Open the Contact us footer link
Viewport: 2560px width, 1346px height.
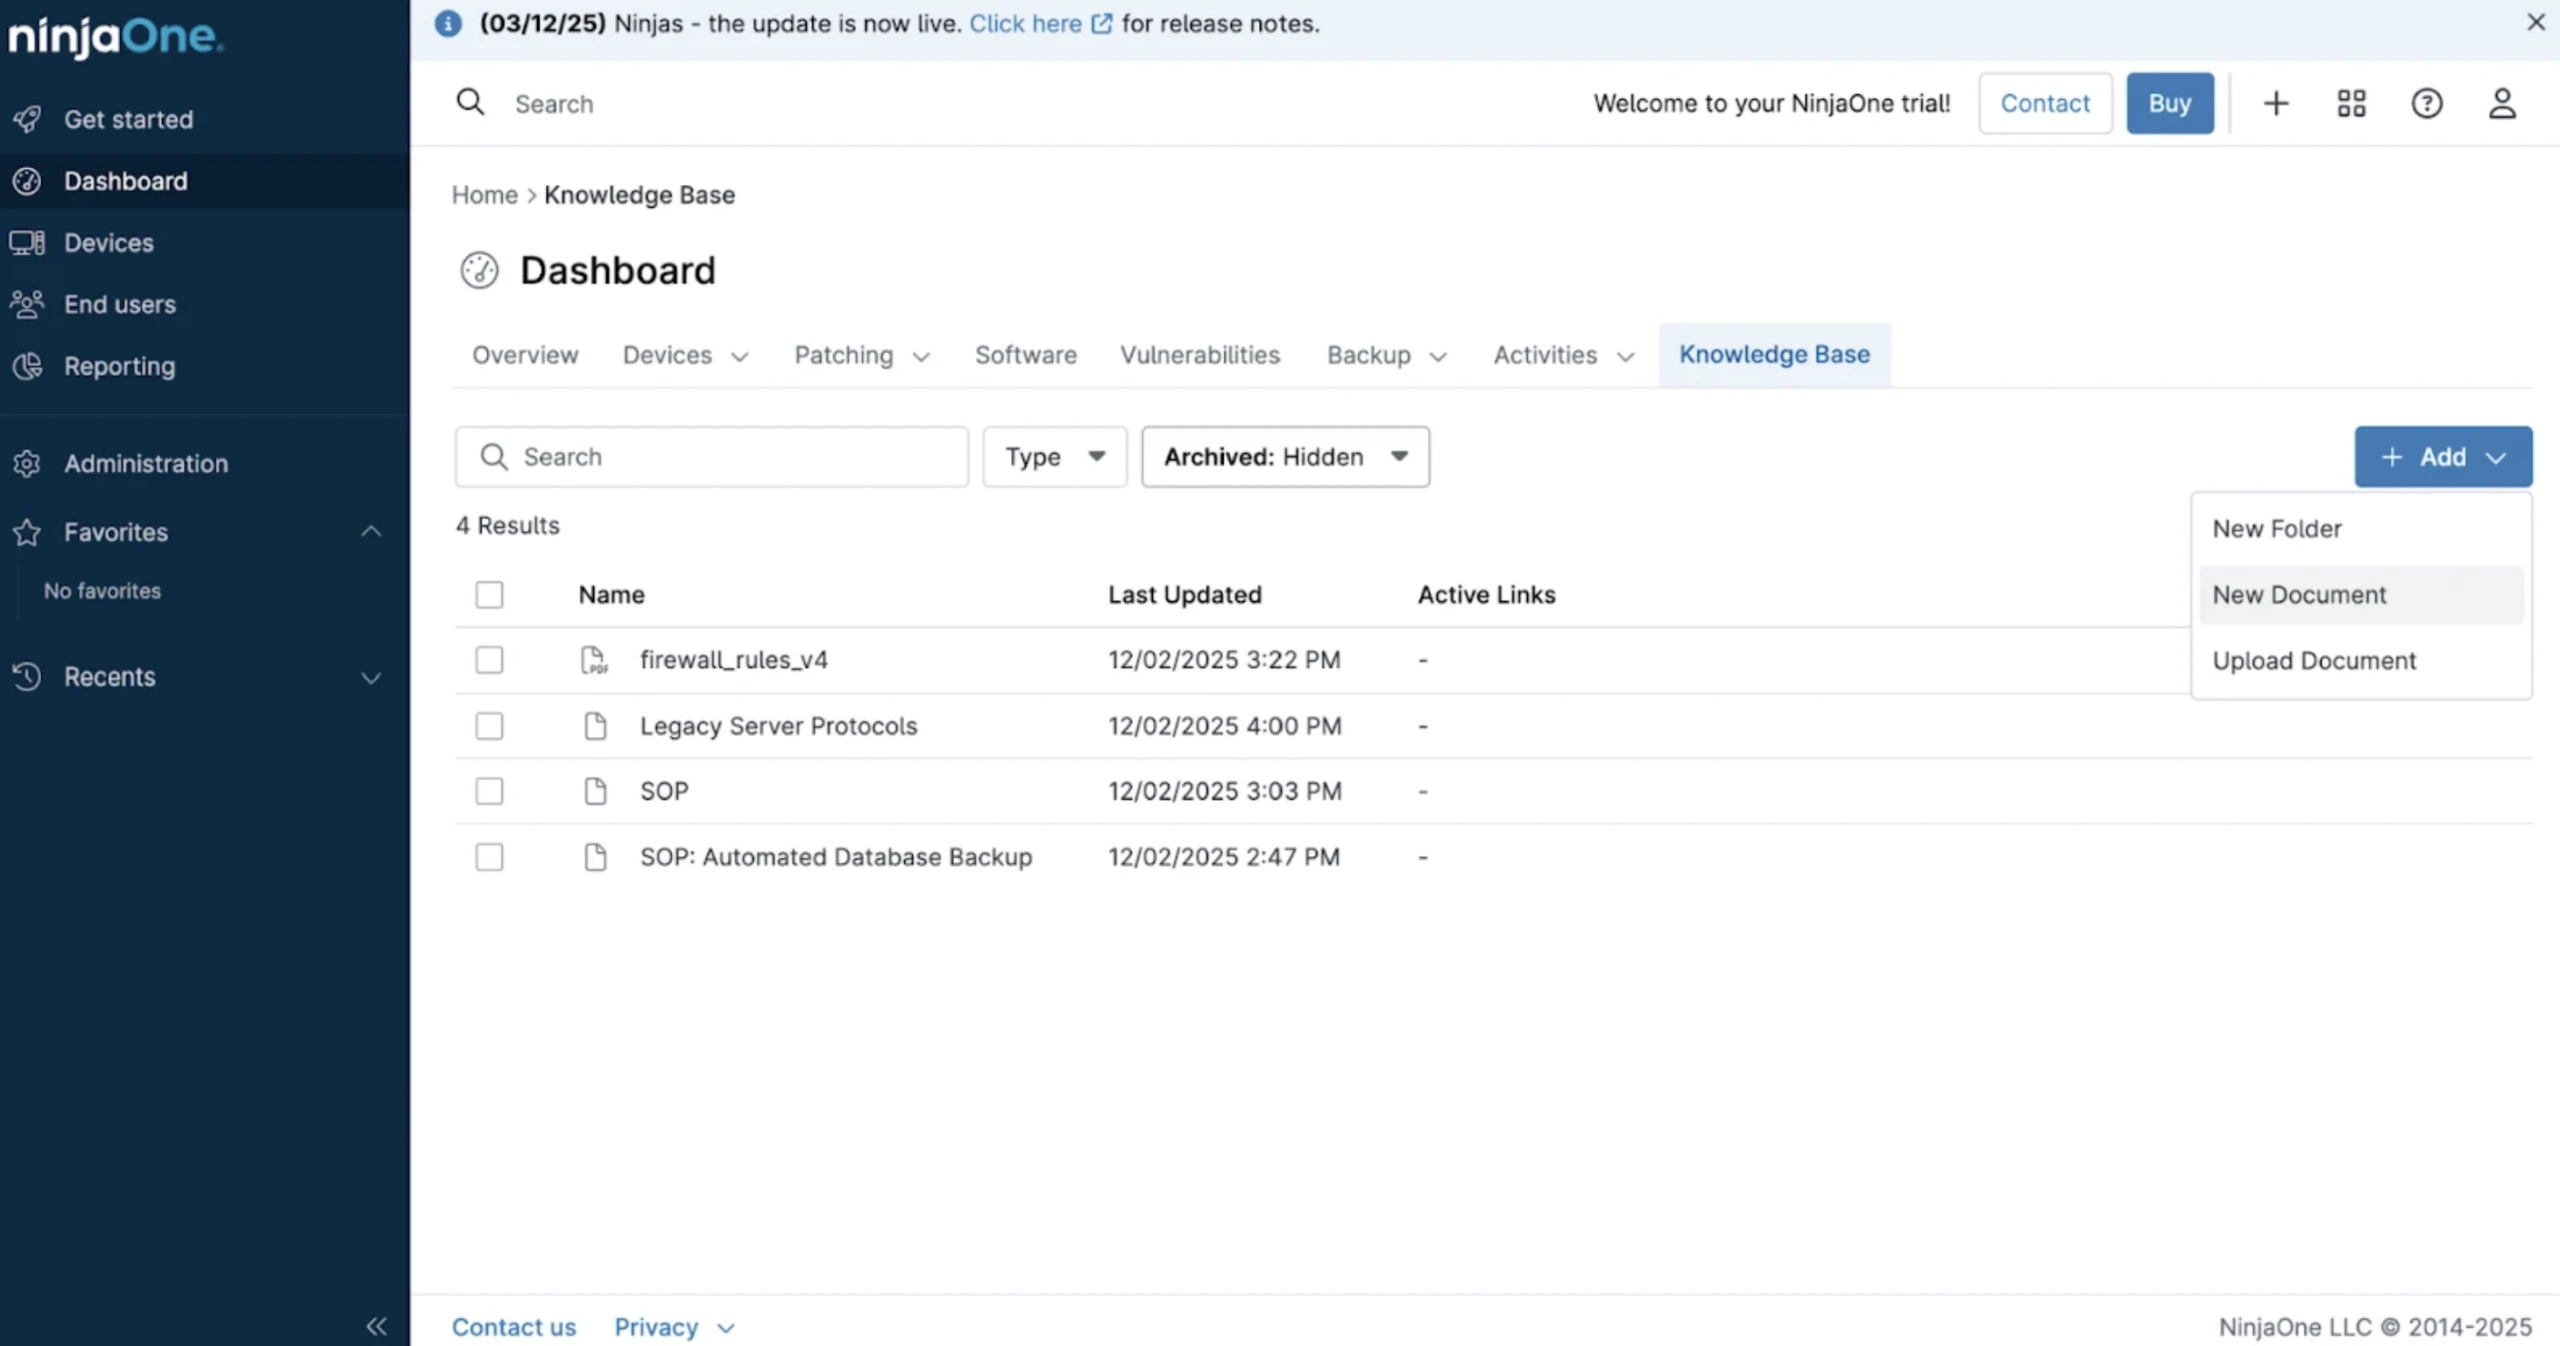coord(514,1327)
